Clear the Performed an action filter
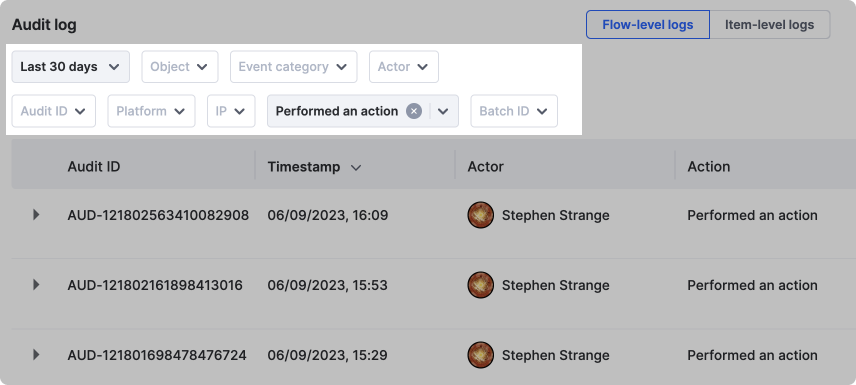The width and height of the screenshot is (856, 385). (x=414, y=111)
